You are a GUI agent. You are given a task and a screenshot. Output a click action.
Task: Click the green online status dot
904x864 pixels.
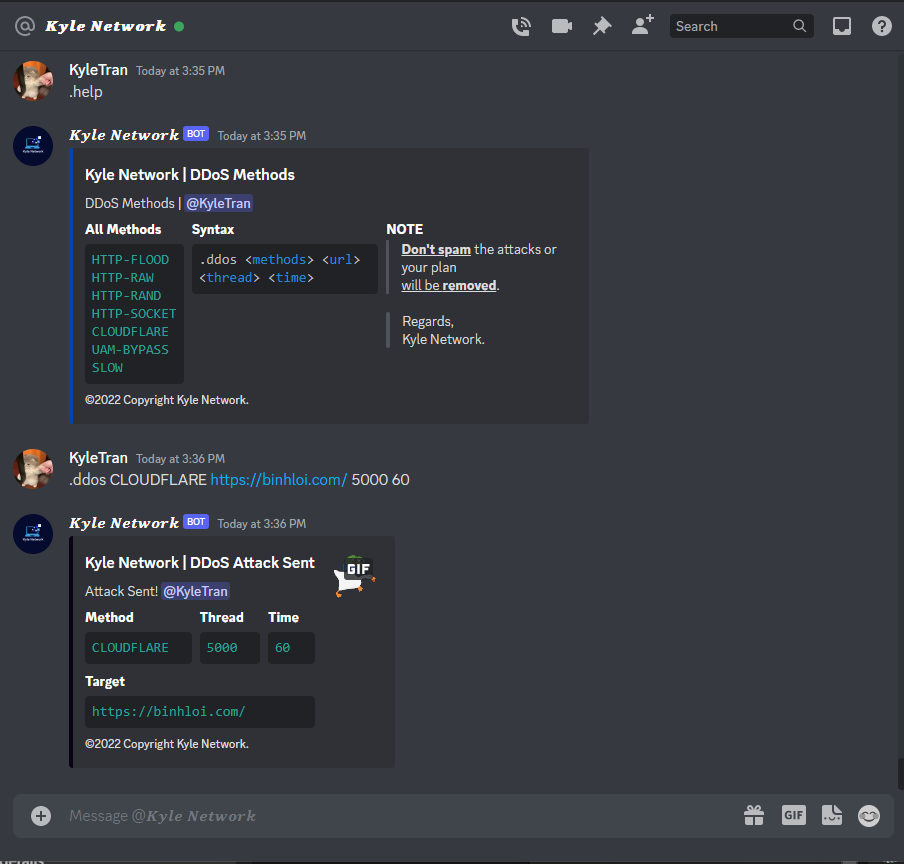tap(179, 27)
